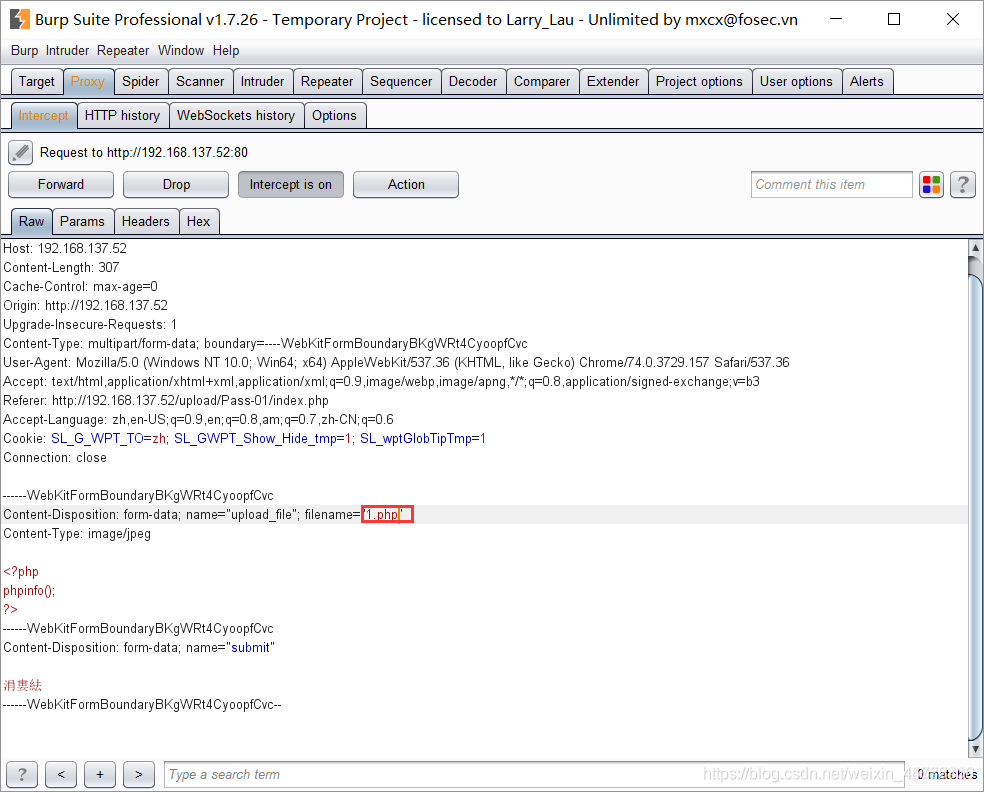Click the Referer header line
This screenshot has width=984, height=792.
click(166, 400)
